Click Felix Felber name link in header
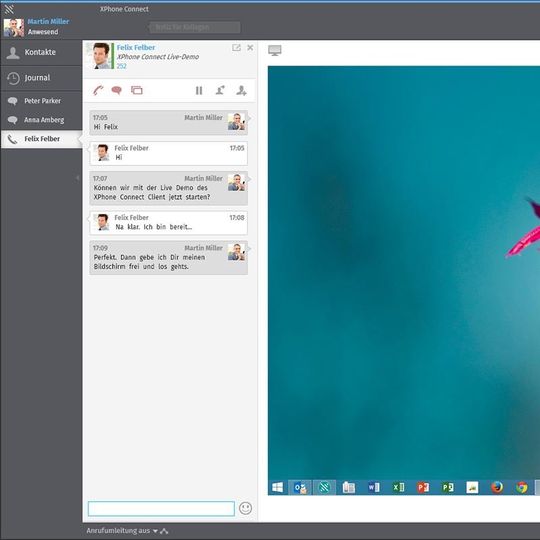540x540 pixels. click(x=136, y=48)
